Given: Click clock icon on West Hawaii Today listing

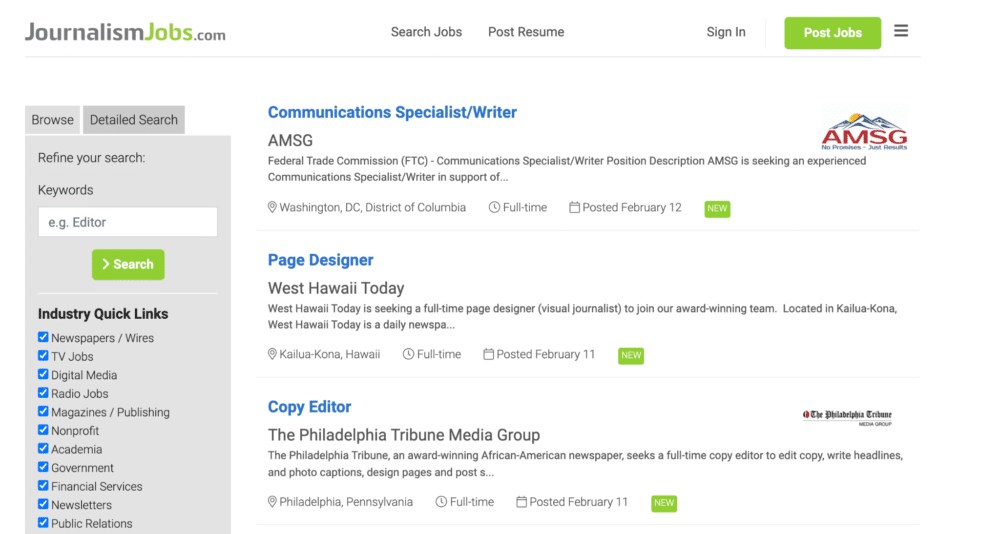Looking at the screenshot, I should pos(408,355).
